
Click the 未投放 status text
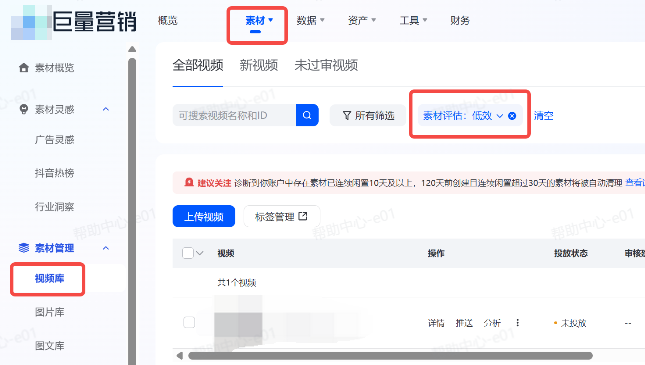click(x=573, y=323)
